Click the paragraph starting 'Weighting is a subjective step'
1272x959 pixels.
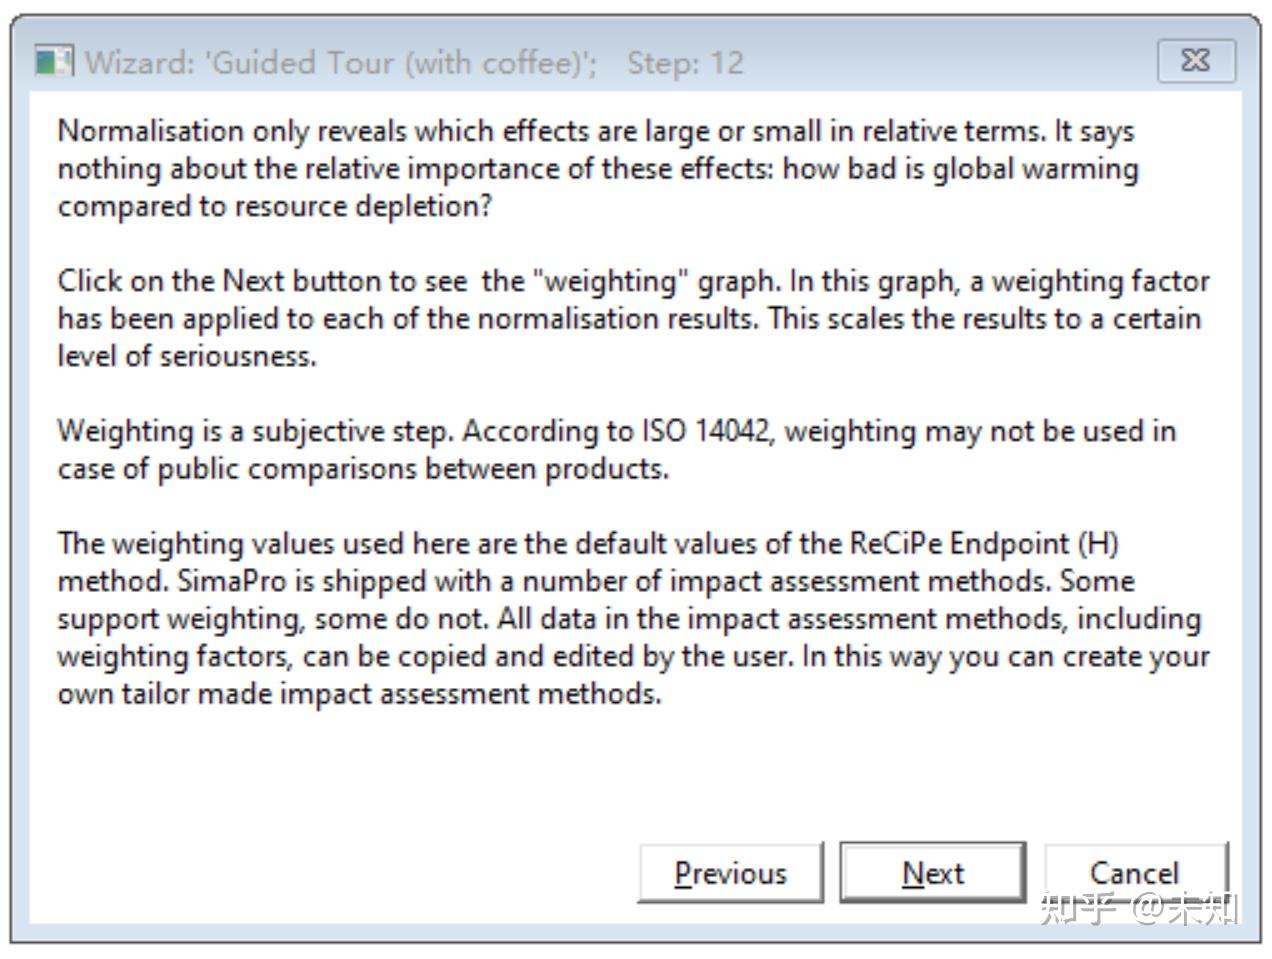point(616,449)
